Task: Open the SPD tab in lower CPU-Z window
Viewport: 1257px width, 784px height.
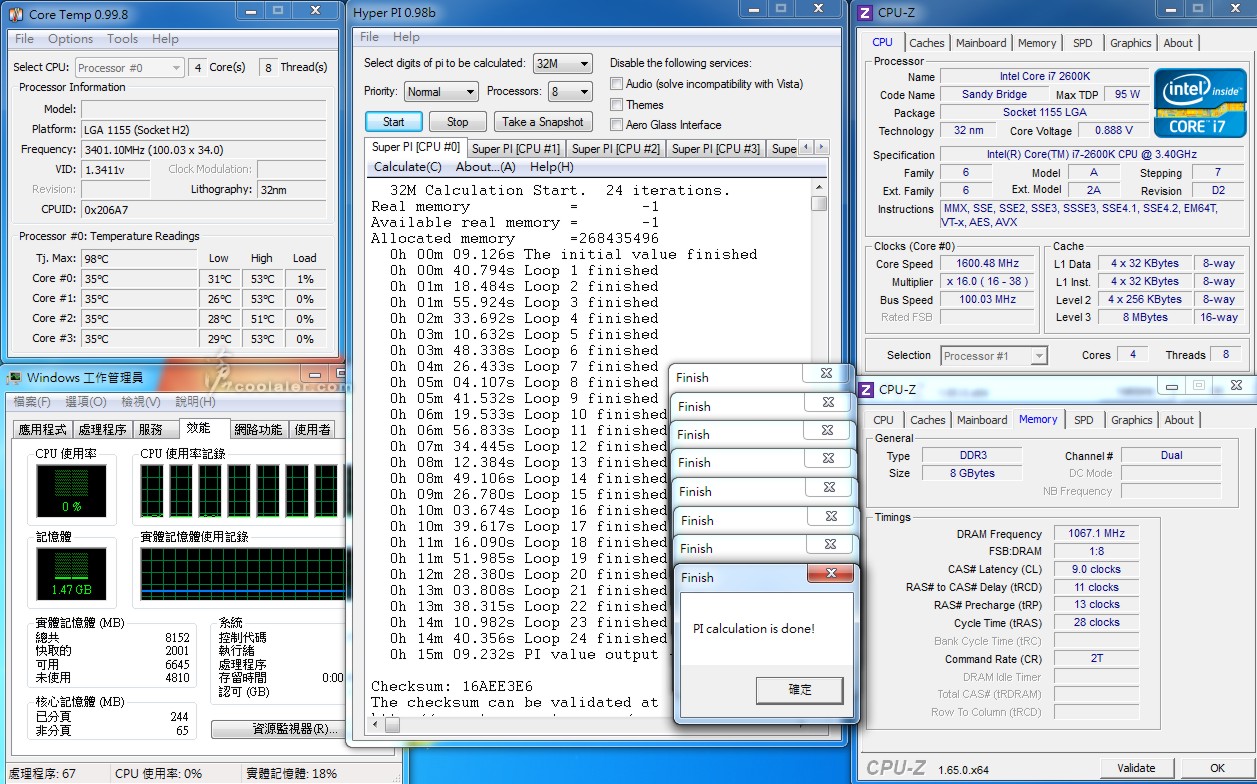Action: [1084, 420]
